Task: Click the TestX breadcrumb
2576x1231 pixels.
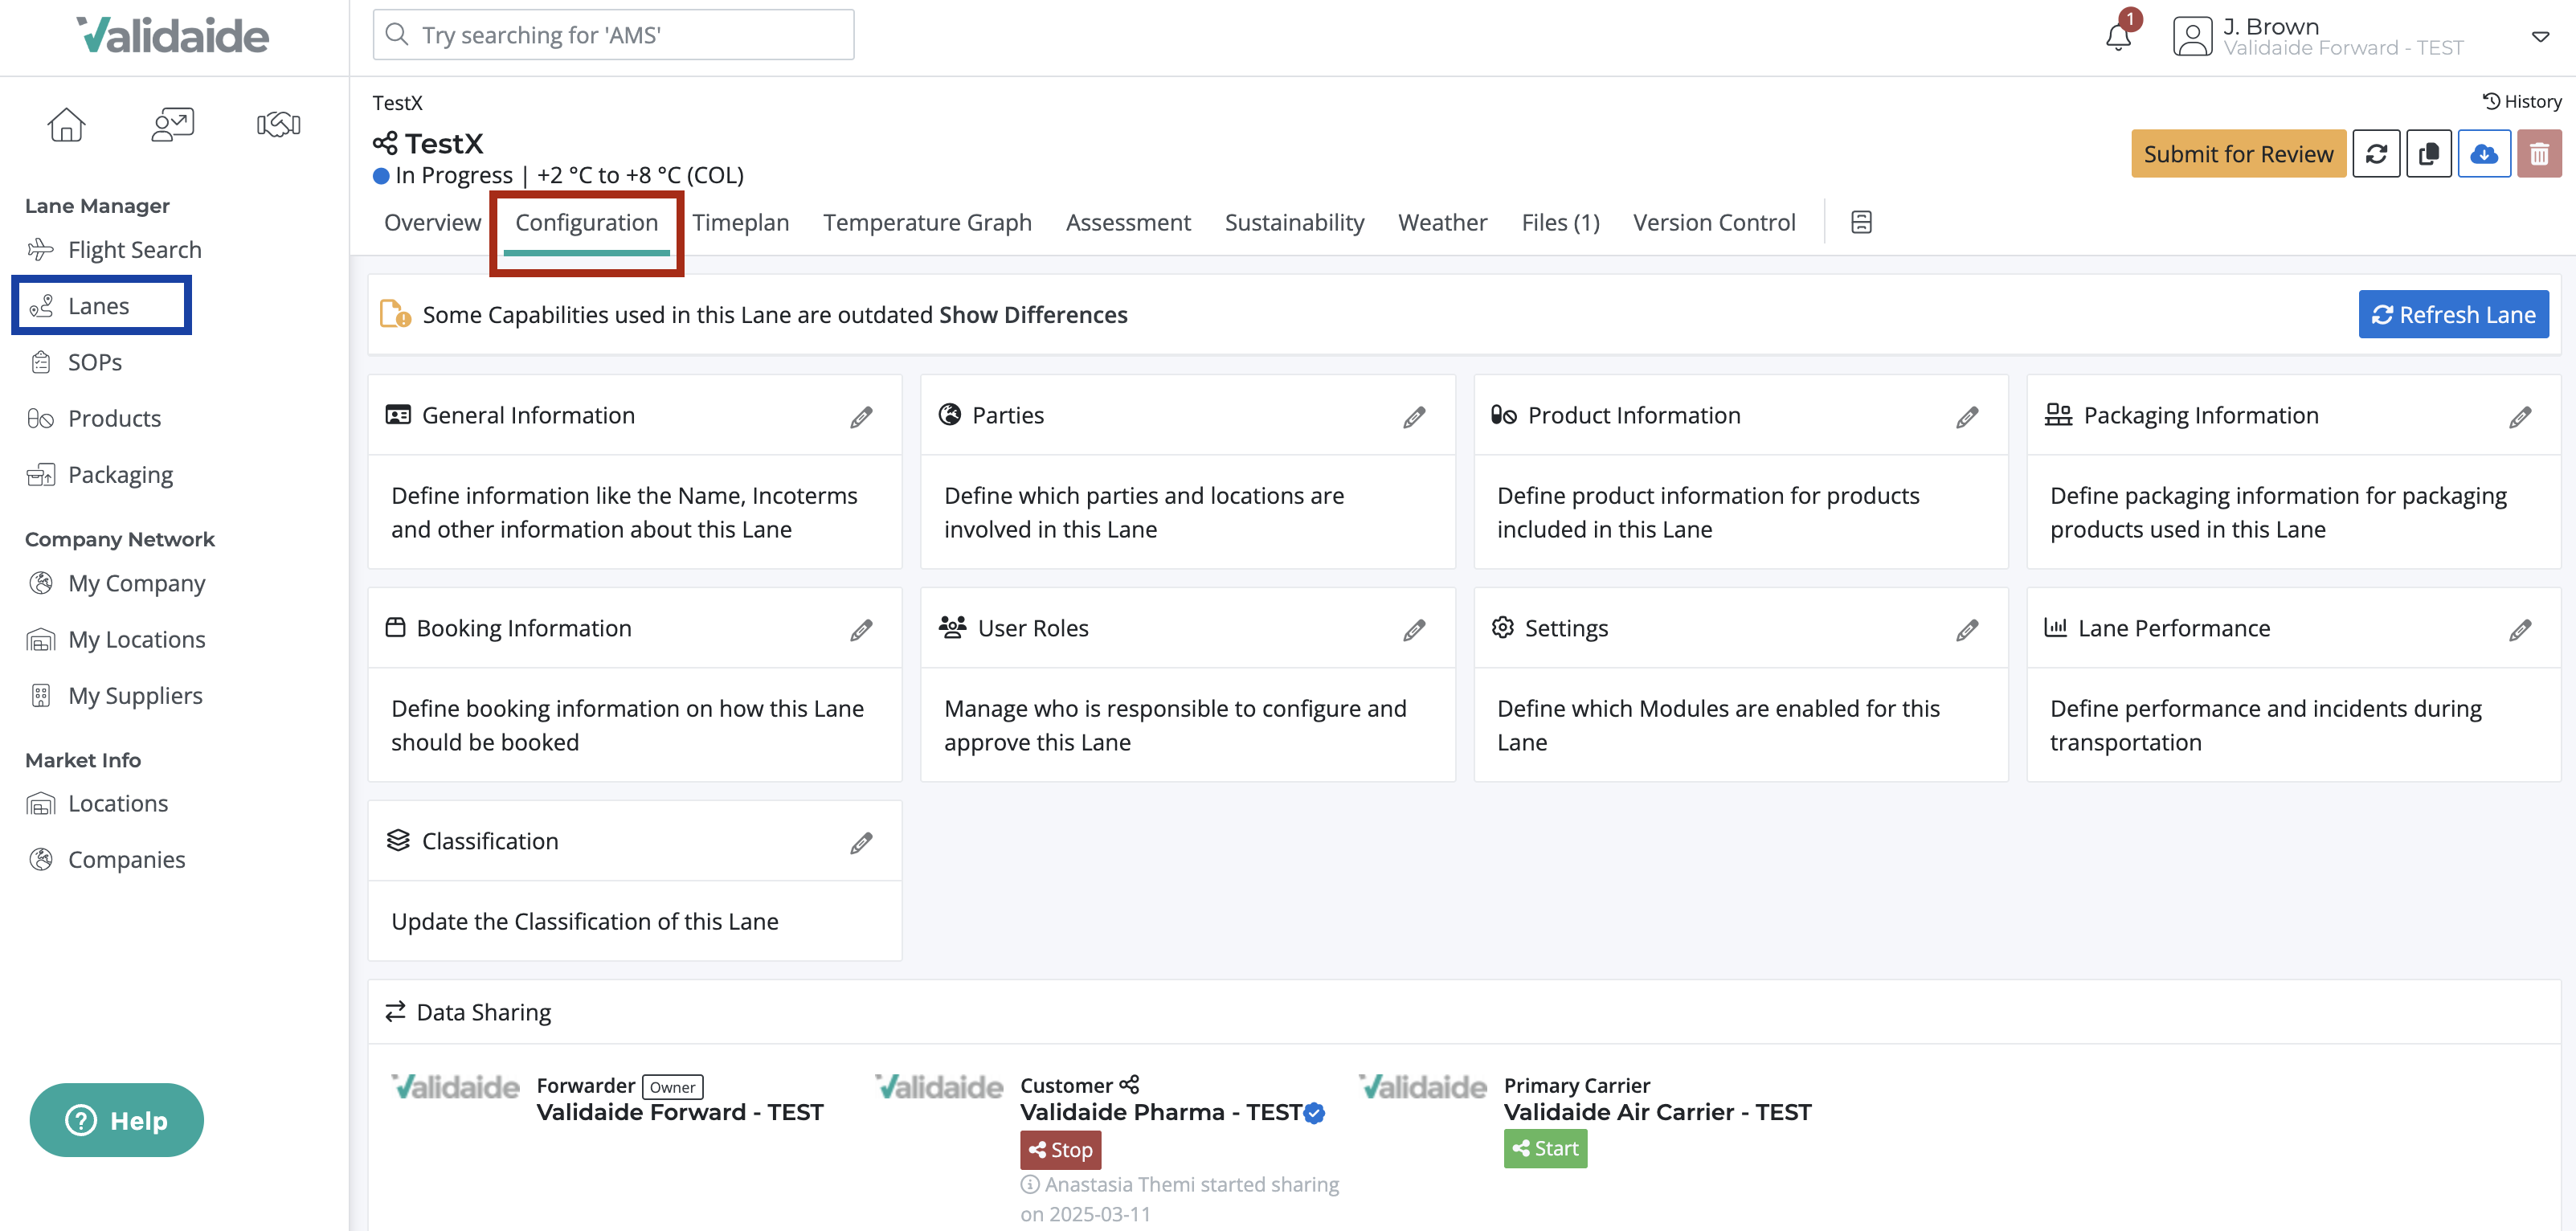Action: click(x=398, y=103)
